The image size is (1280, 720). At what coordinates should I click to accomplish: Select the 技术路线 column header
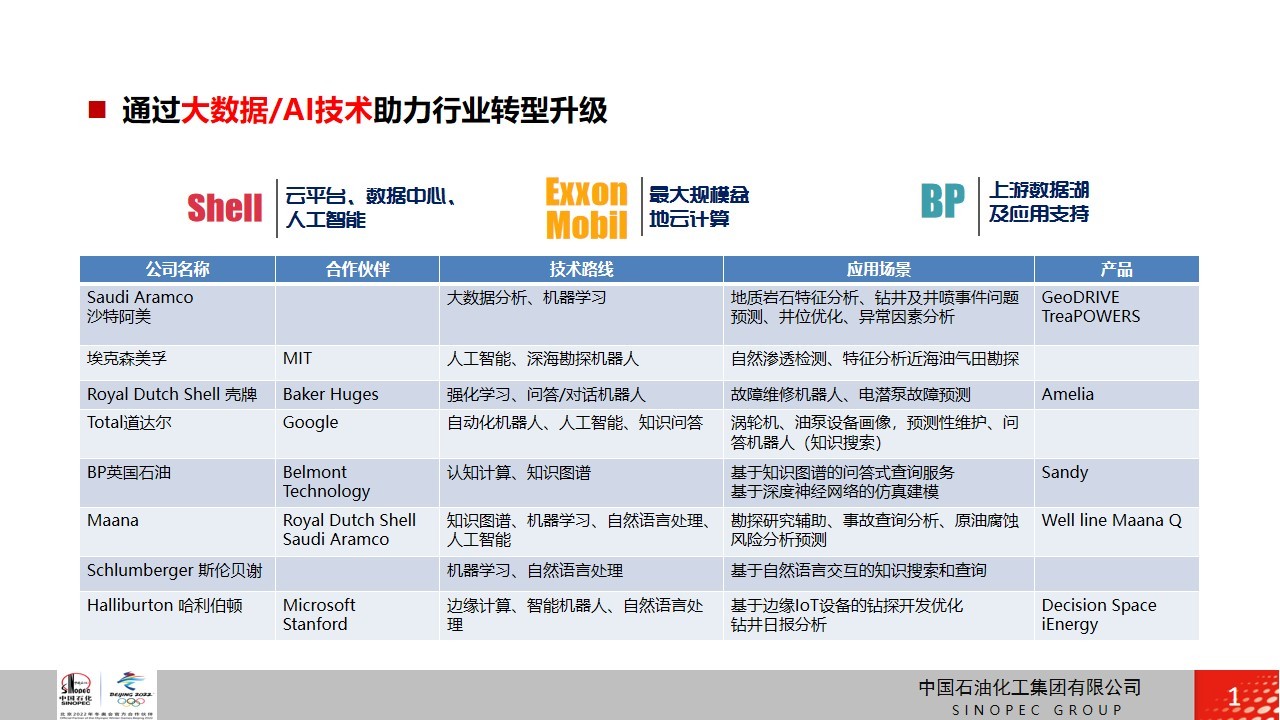(x=581, y=270)
